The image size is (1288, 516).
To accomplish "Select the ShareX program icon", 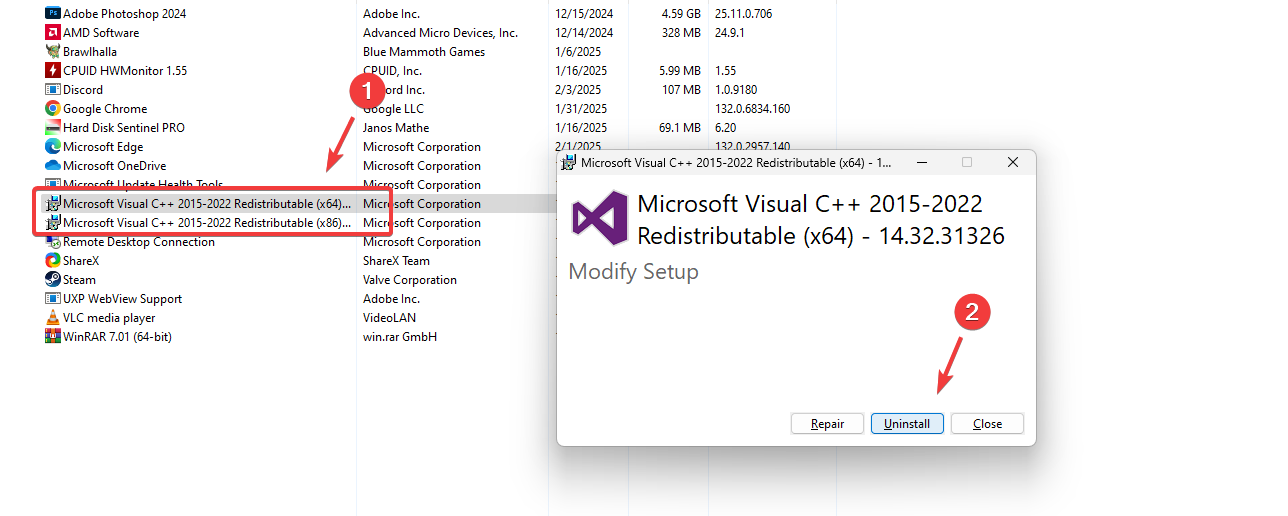I will (53, 261).
